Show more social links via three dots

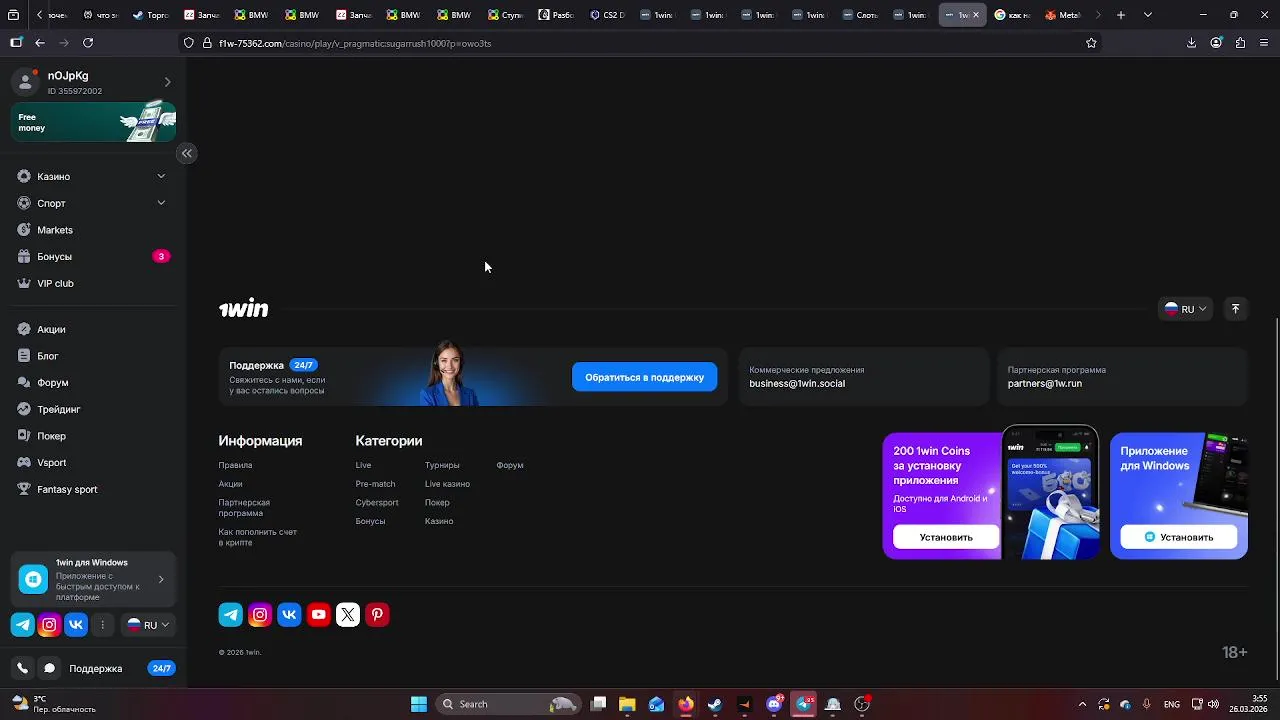[102, 625]
